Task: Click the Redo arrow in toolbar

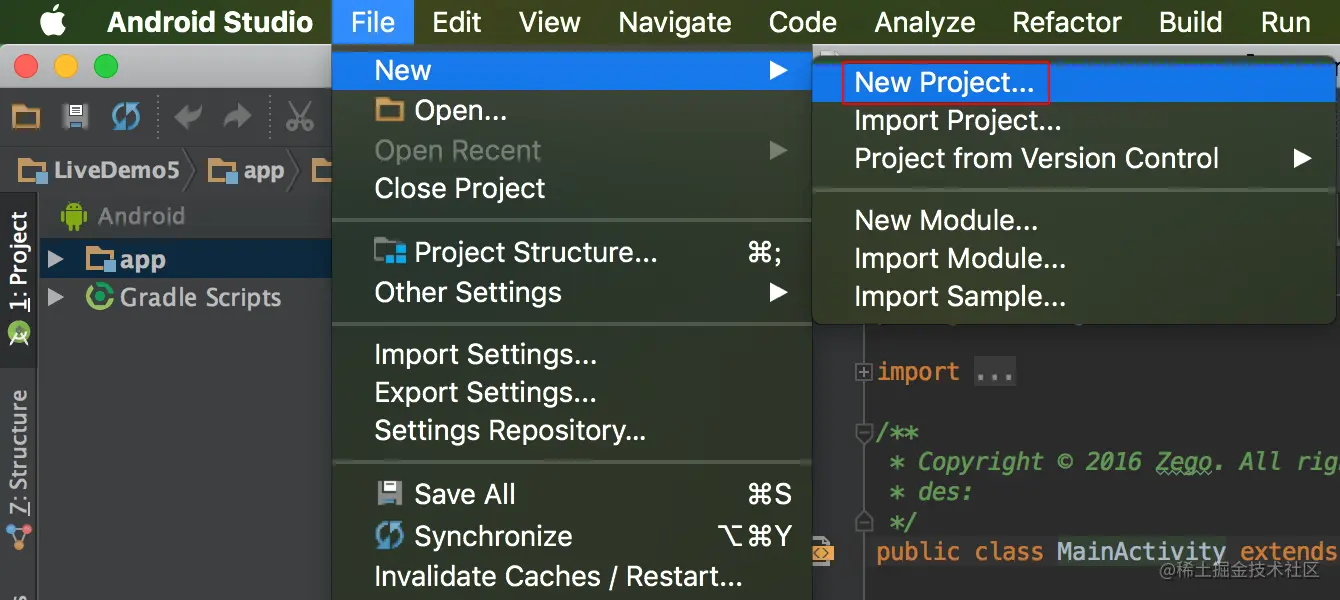Action: click(x=237, y=117)
